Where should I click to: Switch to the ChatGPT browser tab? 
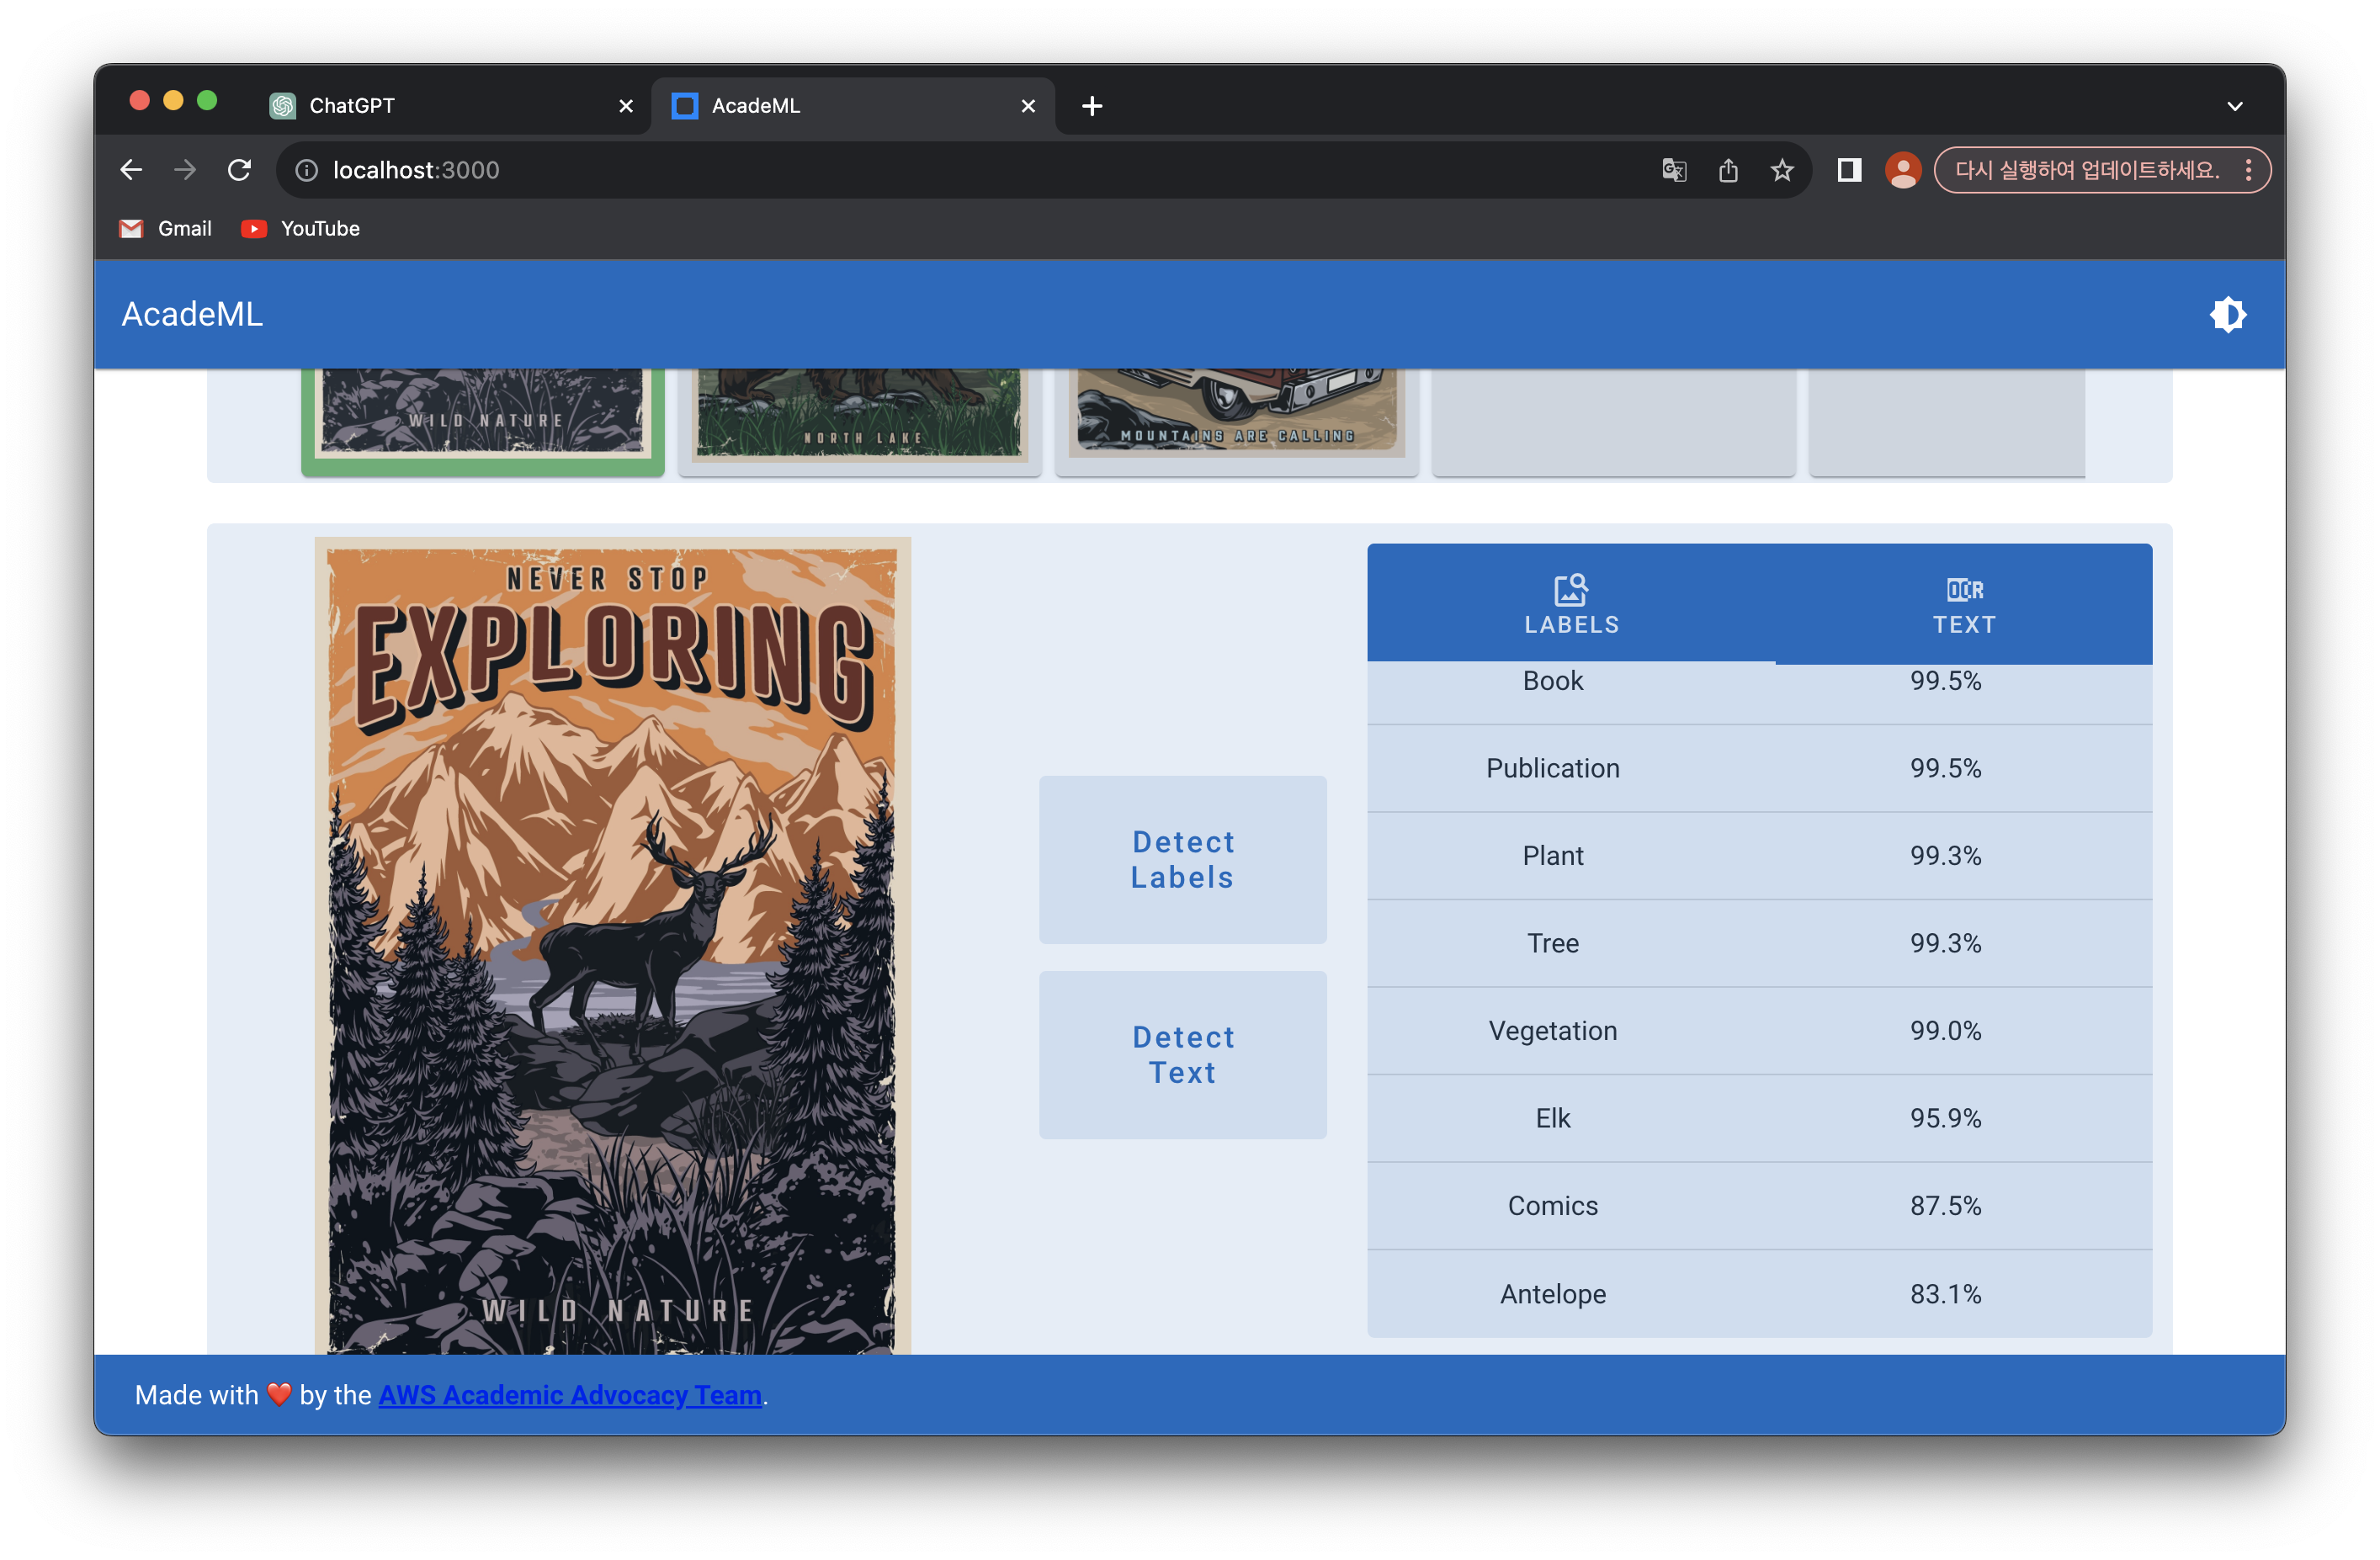[x=452, y=105]
